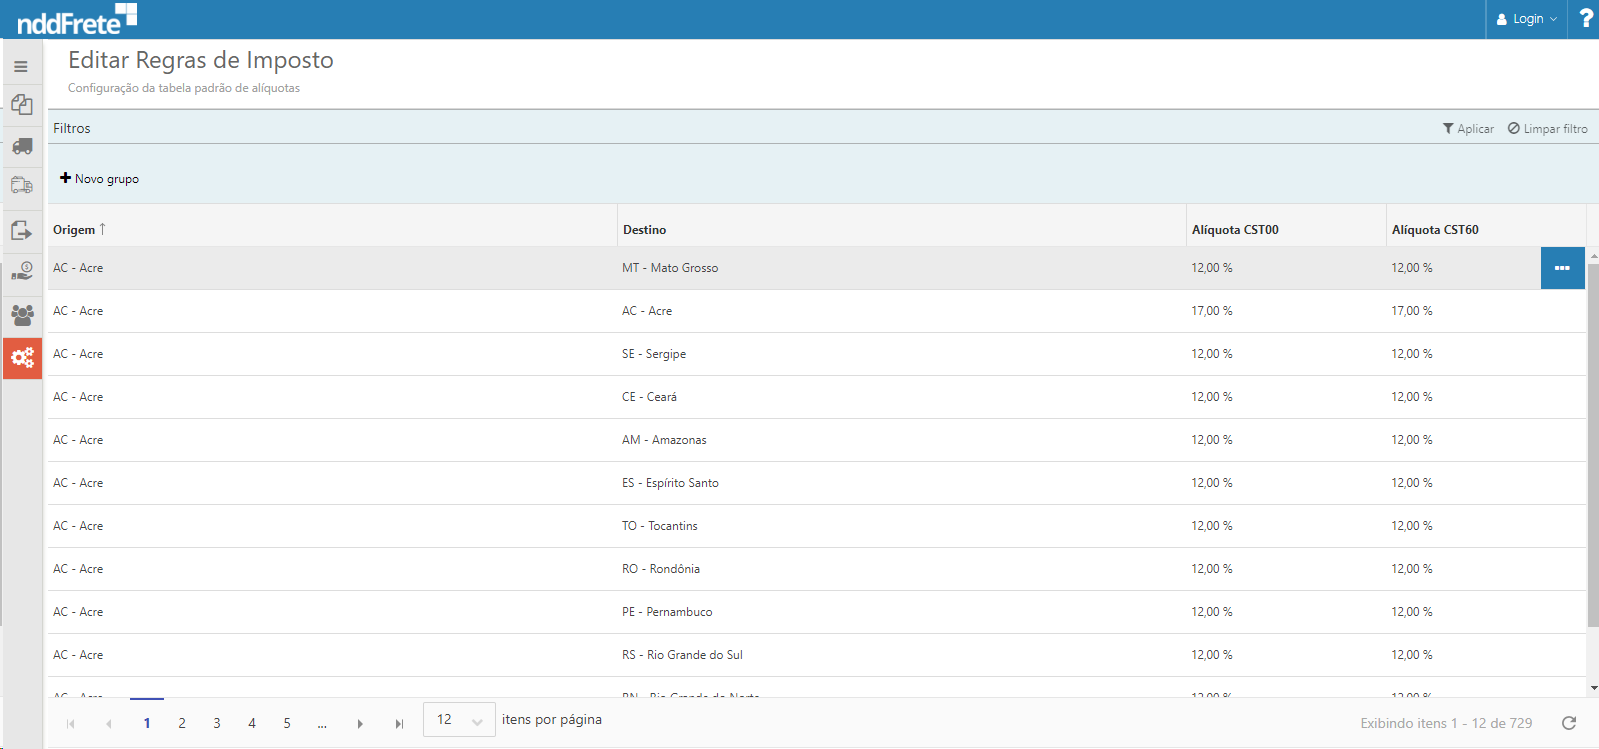Screen dimensions: 1599x749
Task: Apply the filter with Aplicar
Action: click(1468, 129)
